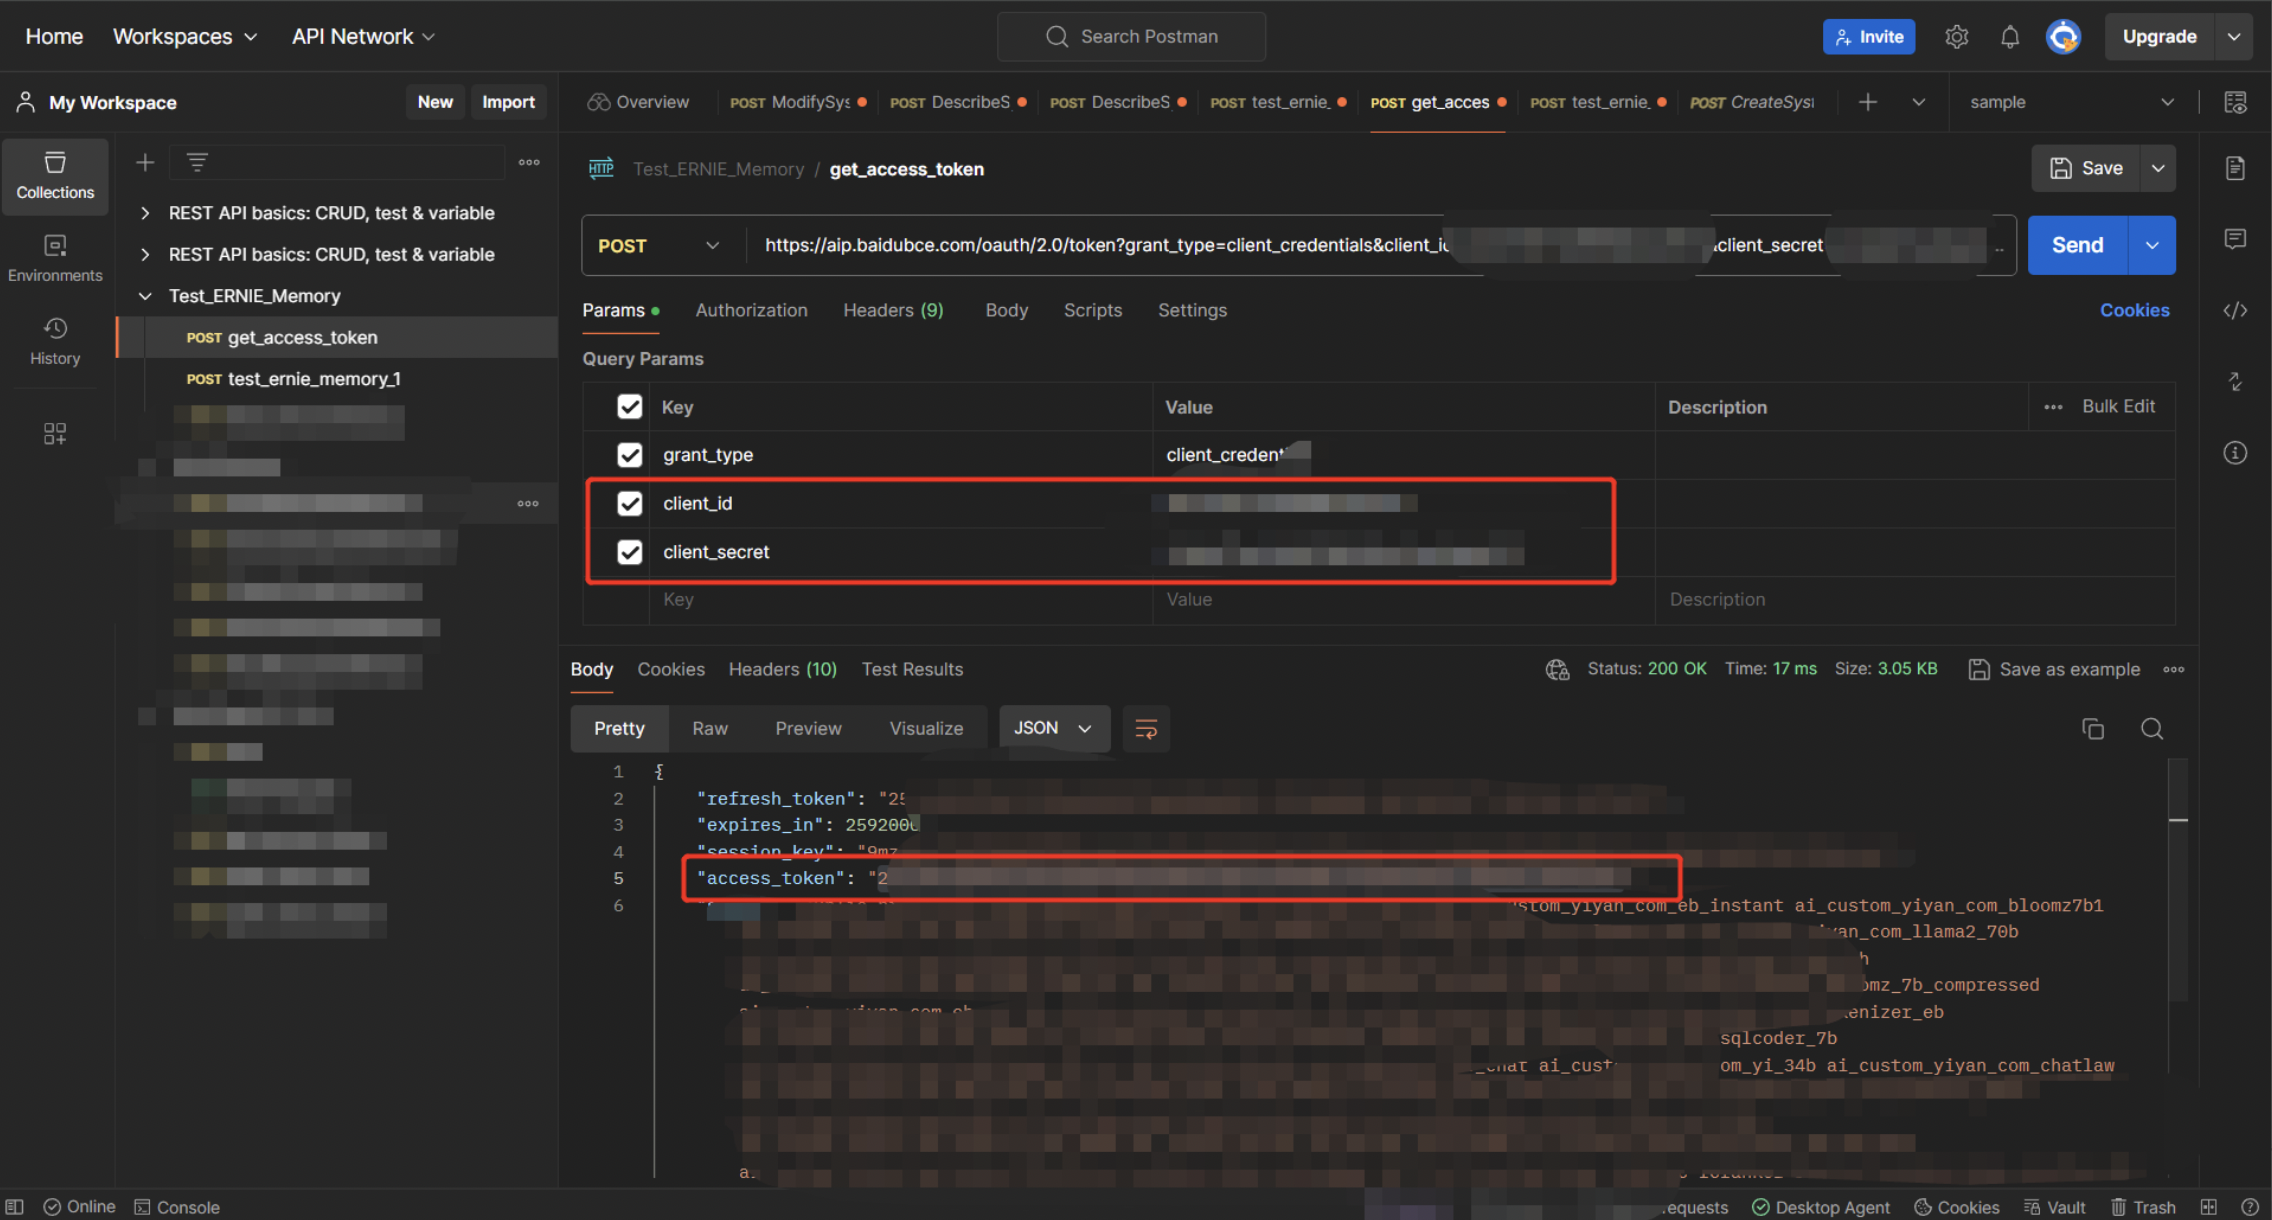Toggle the sidebar icon in the status bar
The width and height of the screenshot is (2272, 1220).
[14, 1207]
